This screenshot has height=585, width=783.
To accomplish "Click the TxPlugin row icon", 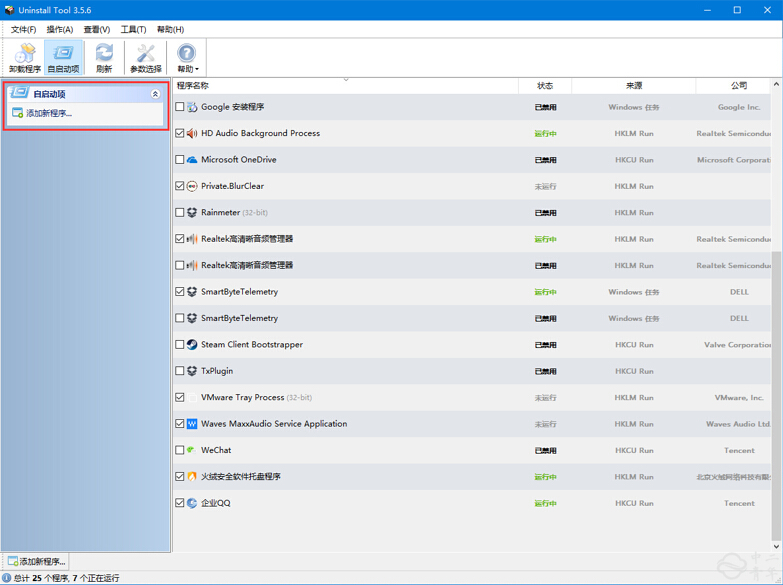I will click(192, 371).
